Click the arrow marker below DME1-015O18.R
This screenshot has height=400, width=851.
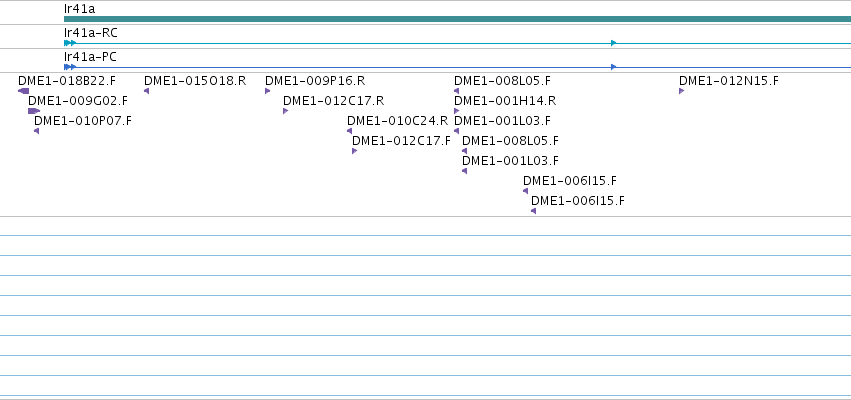pyautogui.click(x=147, y=91)
